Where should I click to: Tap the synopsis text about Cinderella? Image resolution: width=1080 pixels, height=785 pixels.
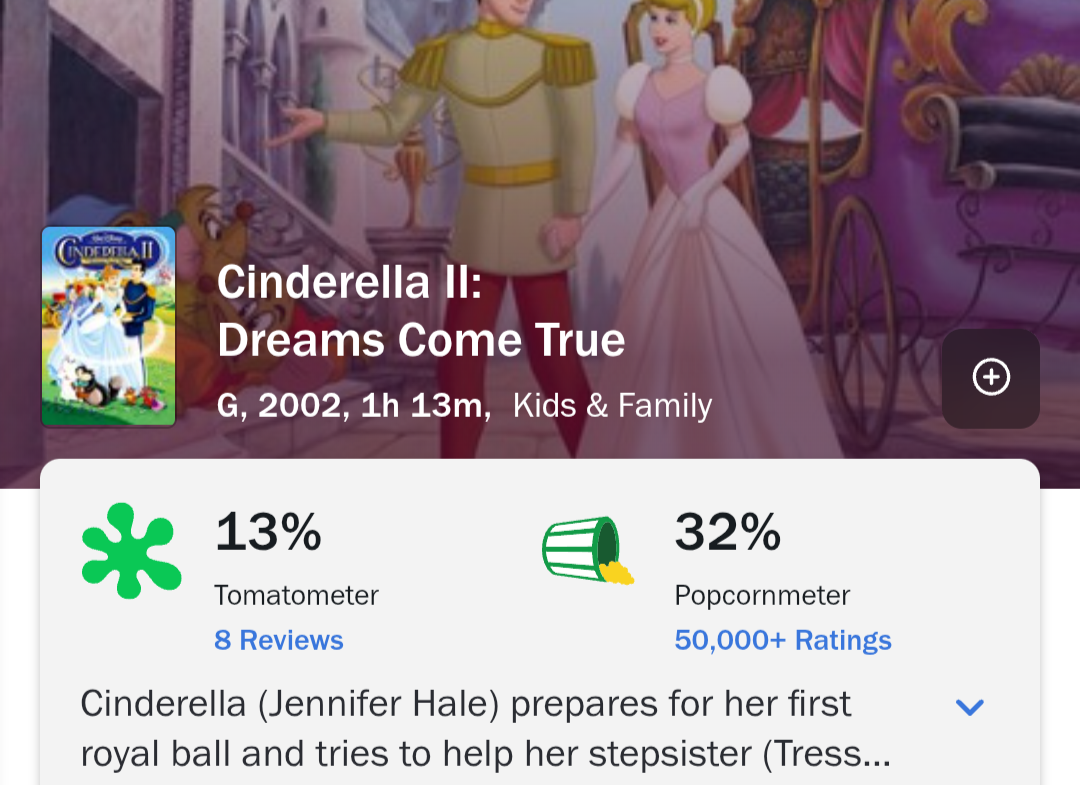point(485,728)
